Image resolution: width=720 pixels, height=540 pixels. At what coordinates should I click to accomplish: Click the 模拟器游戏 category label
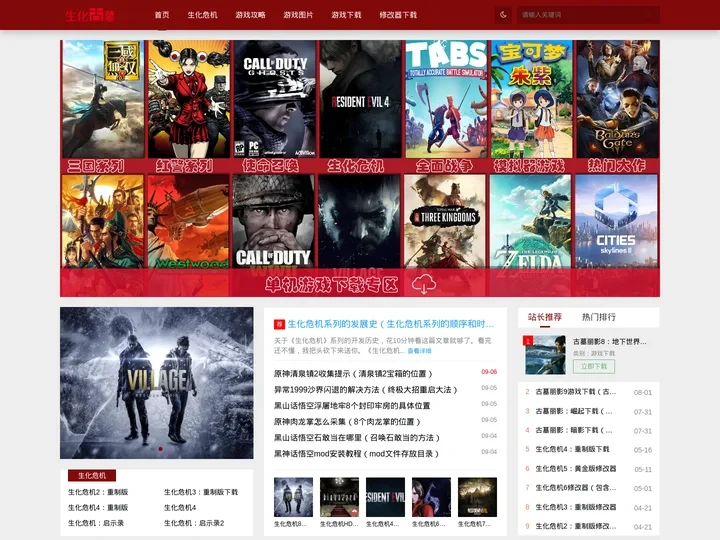pyautogui.click(x=529, y=166)
